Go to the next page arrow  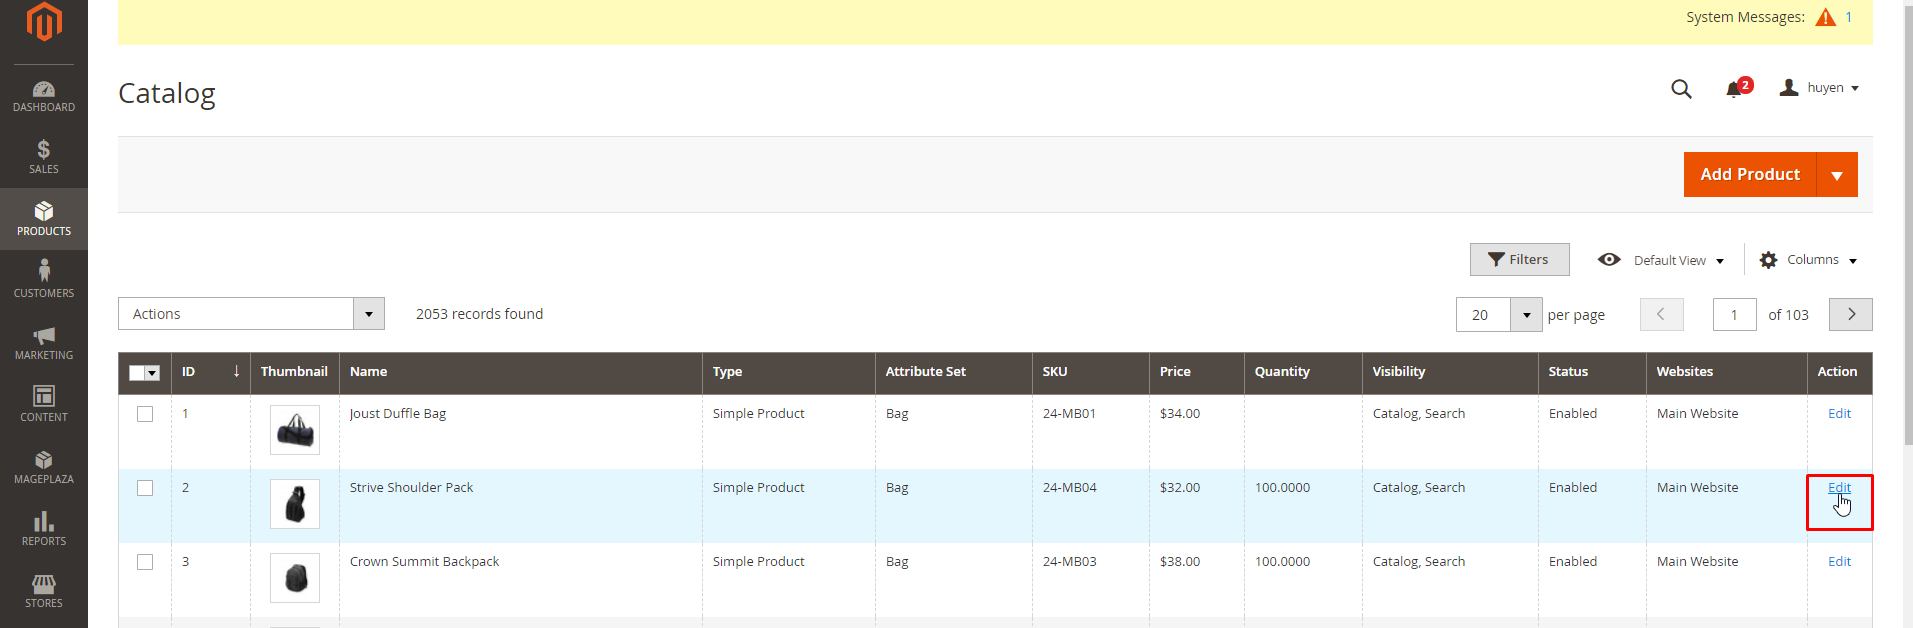pyautogui.click(x=1850, y=314)
